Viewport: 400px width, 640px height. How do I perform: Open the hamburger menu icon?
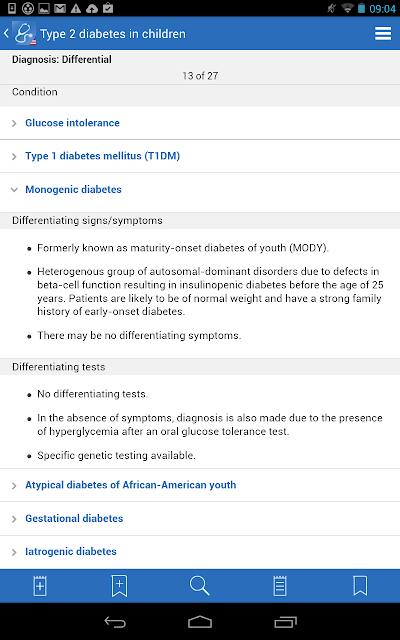(383, 33)
